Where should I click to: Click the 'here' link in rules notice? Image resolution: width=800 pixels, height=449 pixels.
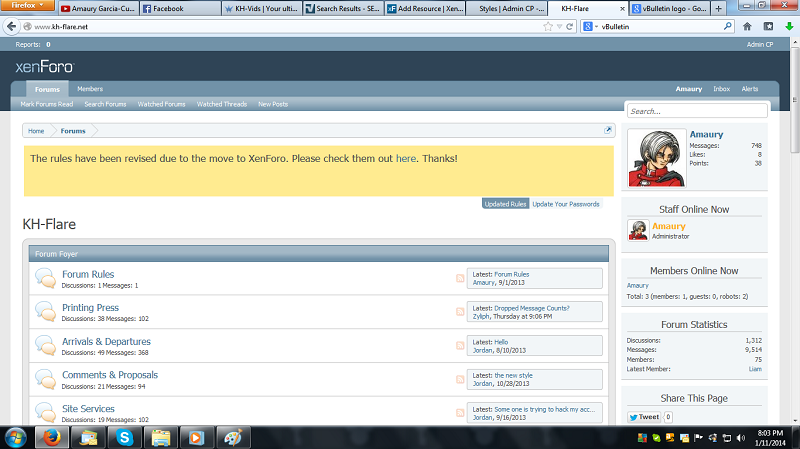pos(405,158)
